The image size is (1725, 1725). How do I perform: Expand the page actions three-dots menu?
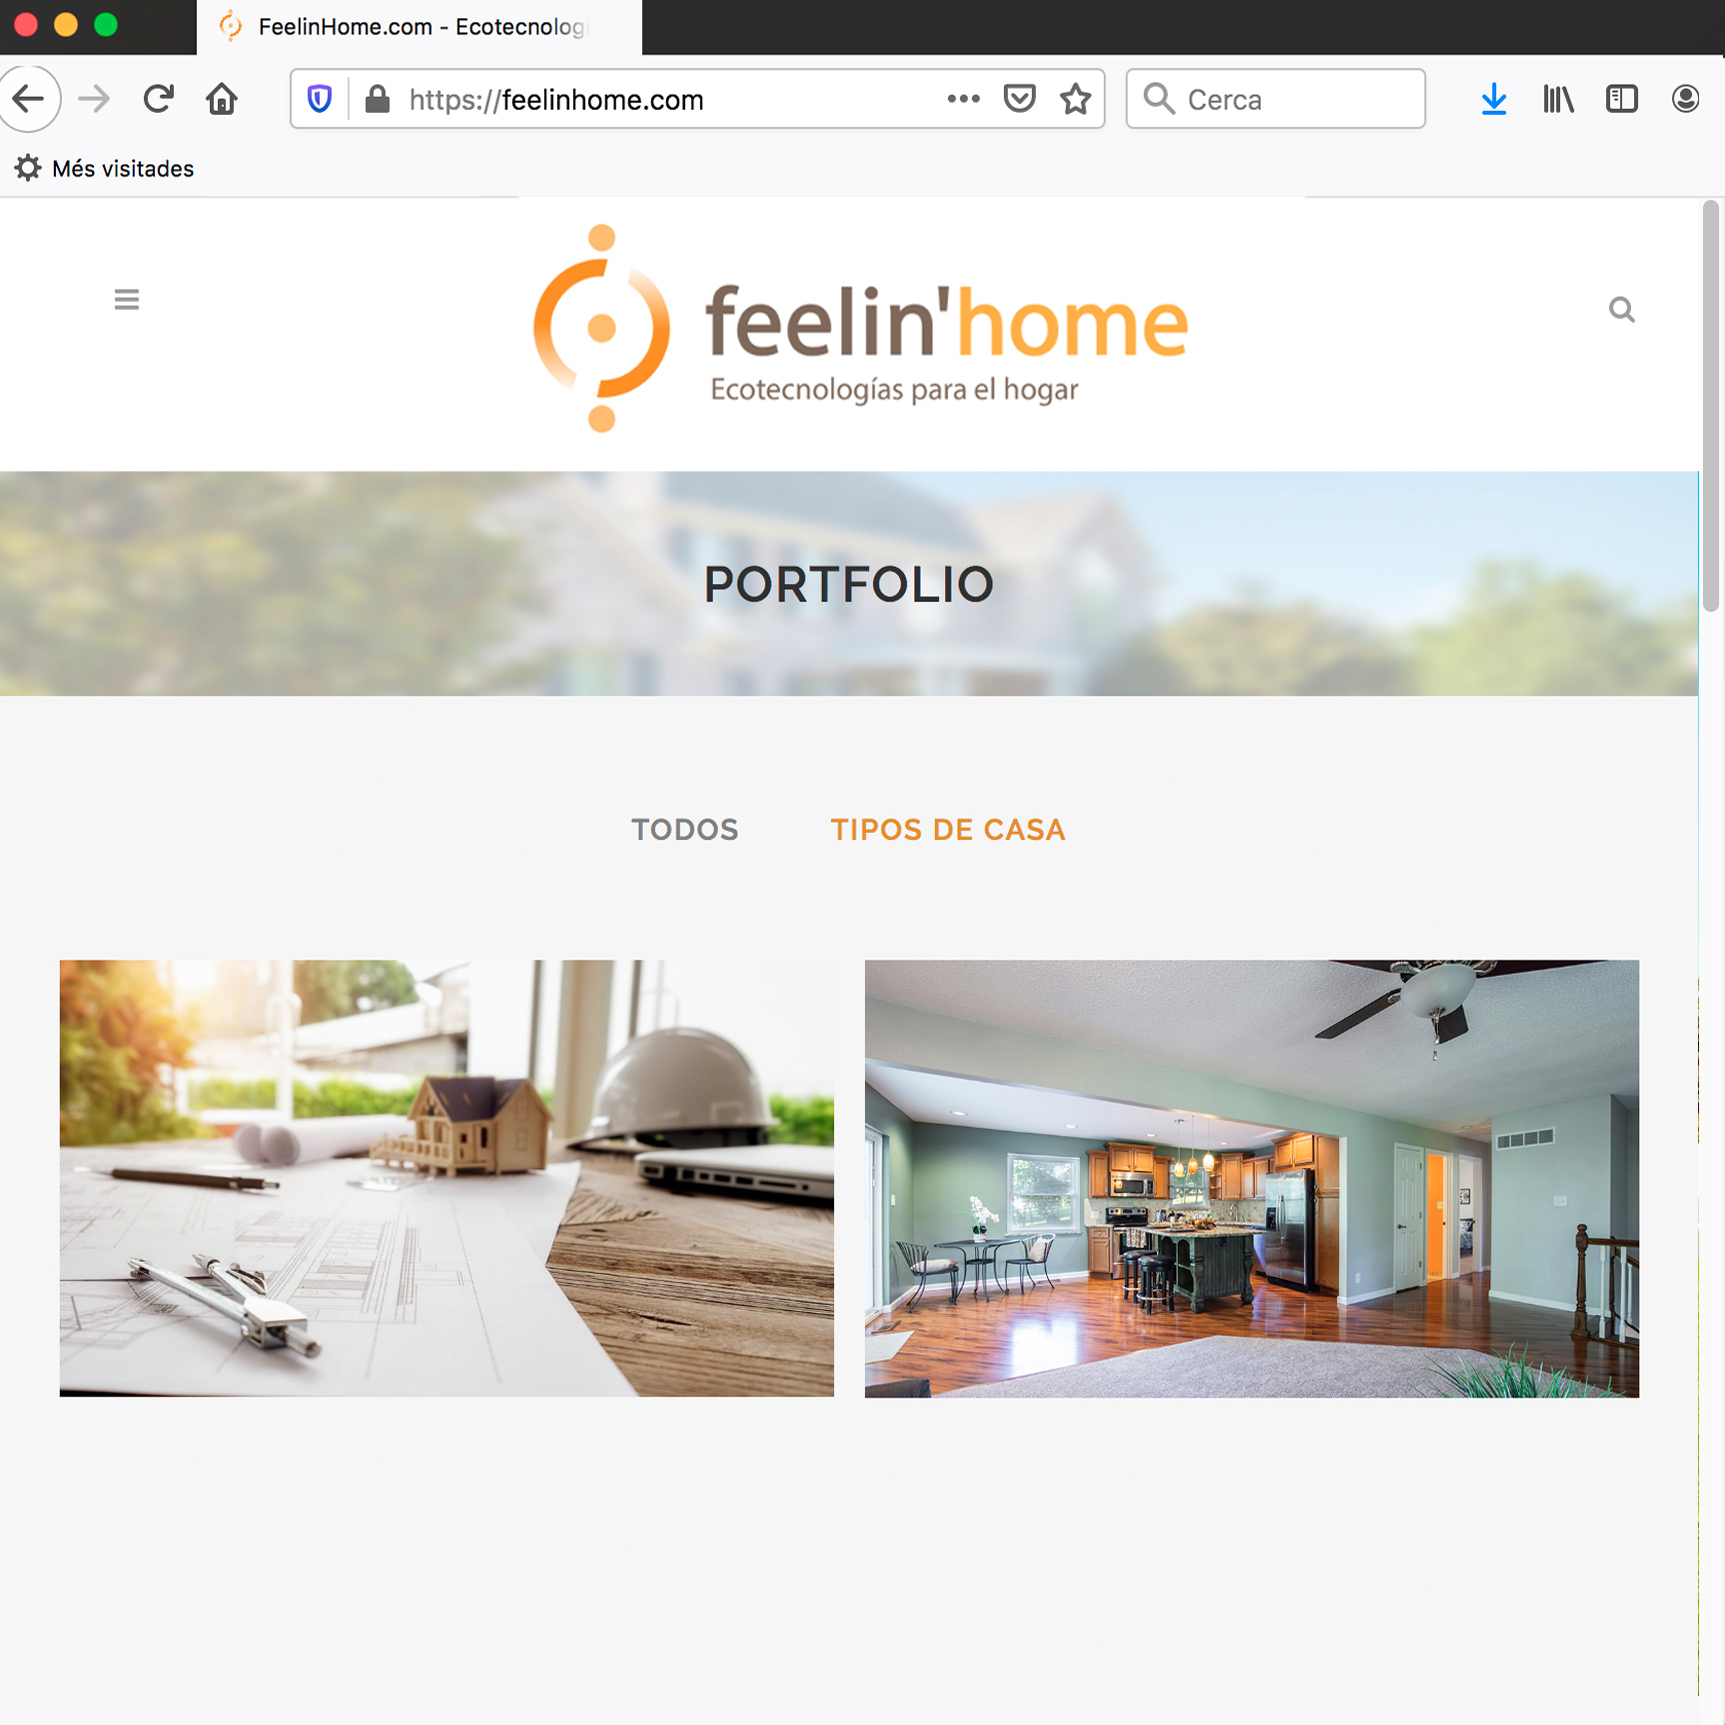[x=963, y=99]
